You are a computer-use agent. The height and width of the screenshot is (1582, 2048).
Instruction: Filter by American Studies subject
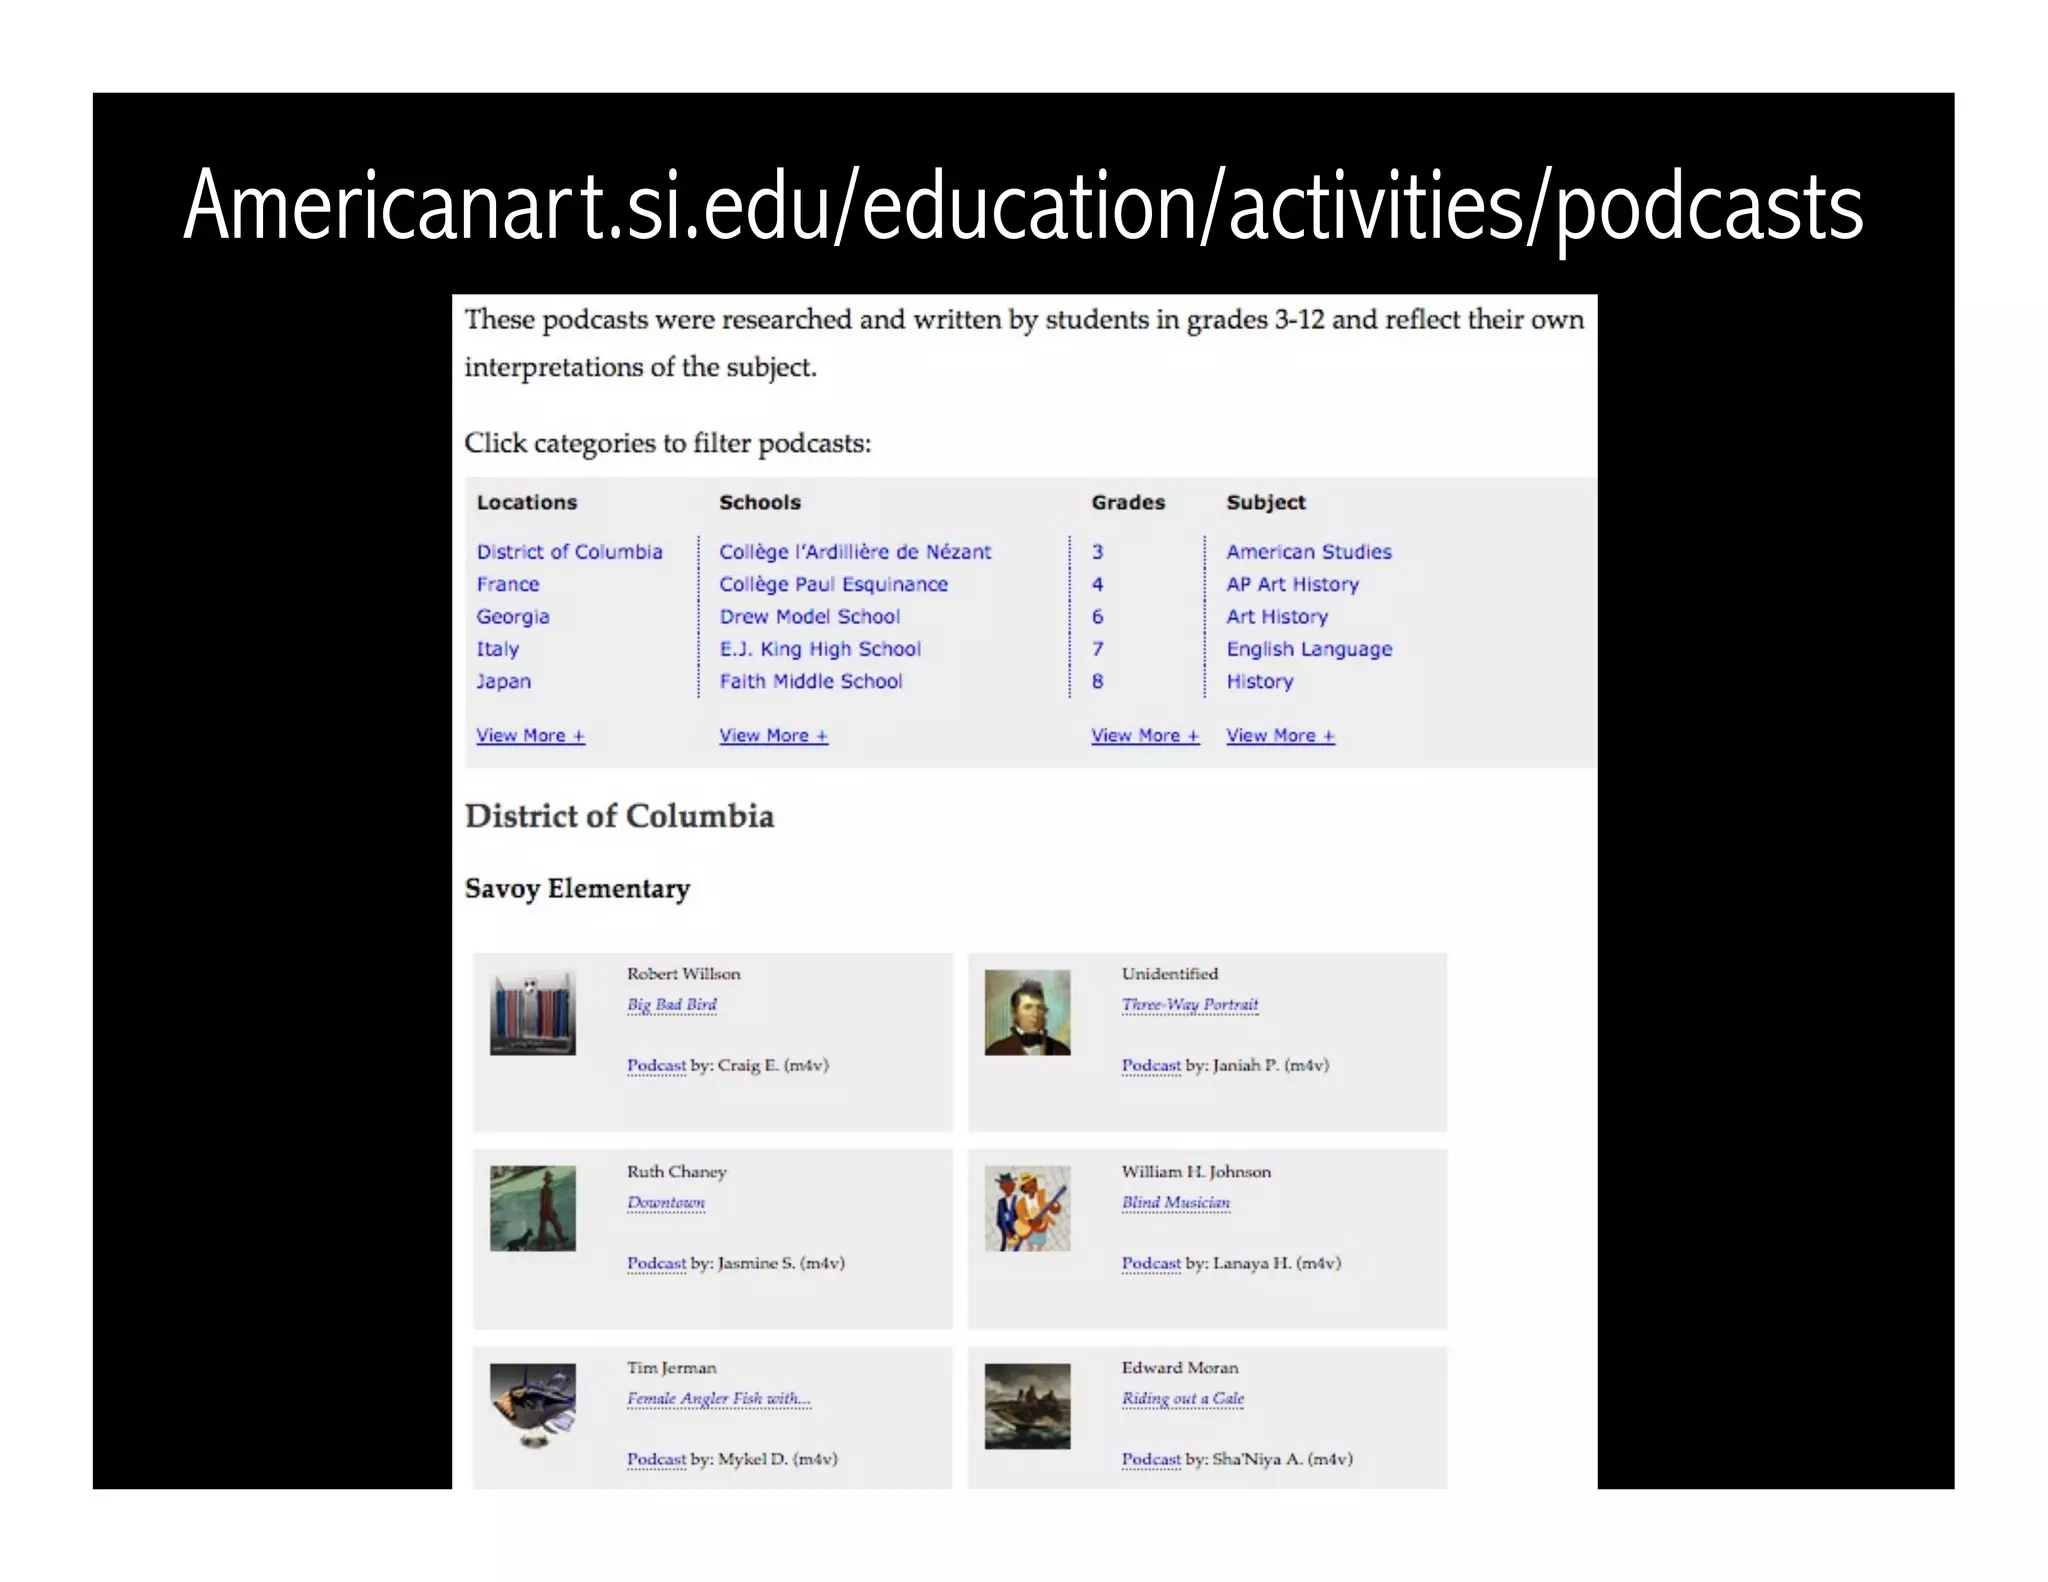click(x=1309, y=552)
